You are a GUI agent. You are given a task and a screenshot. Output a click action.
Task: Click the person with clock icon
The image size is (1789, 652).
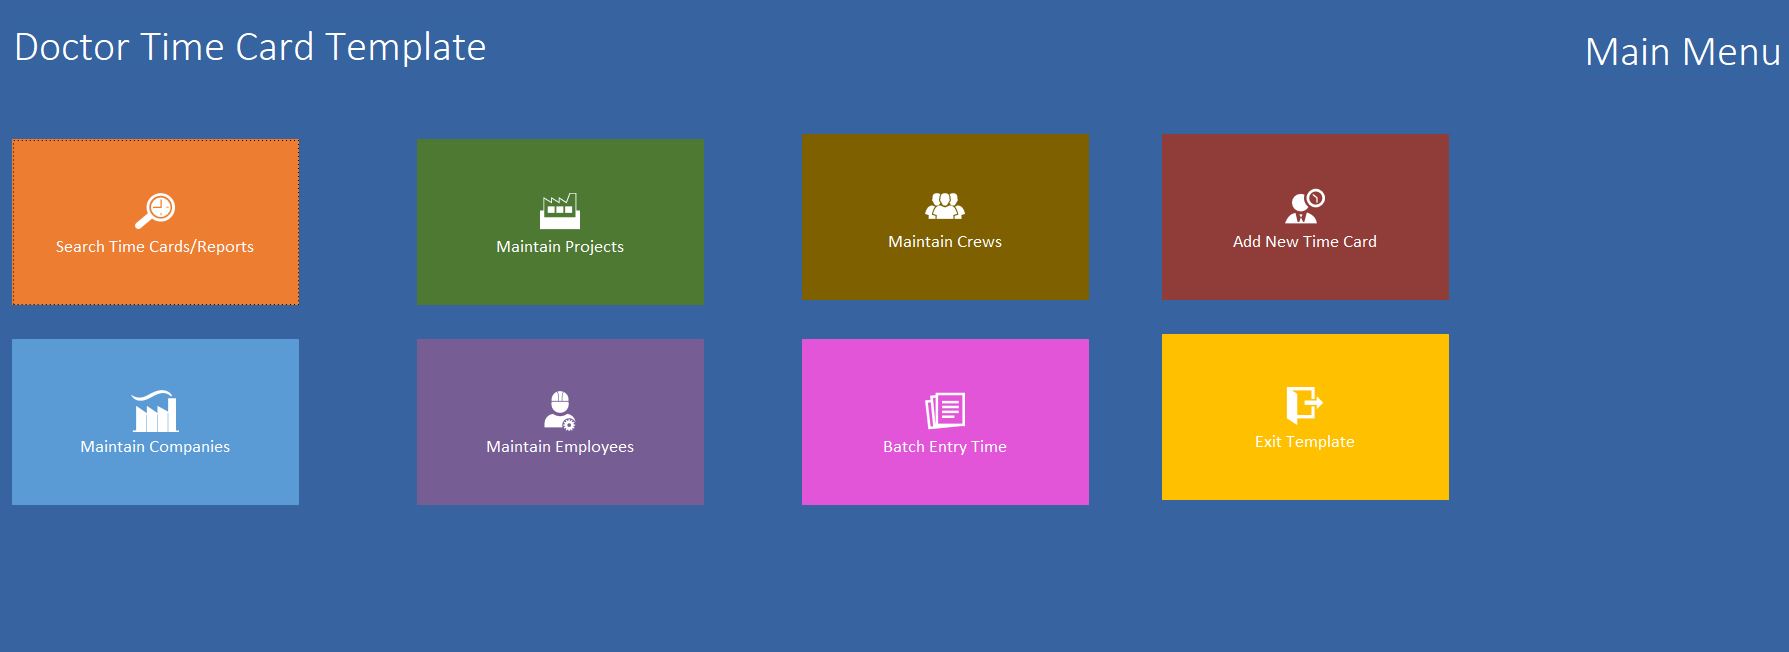coord(1305,206)
